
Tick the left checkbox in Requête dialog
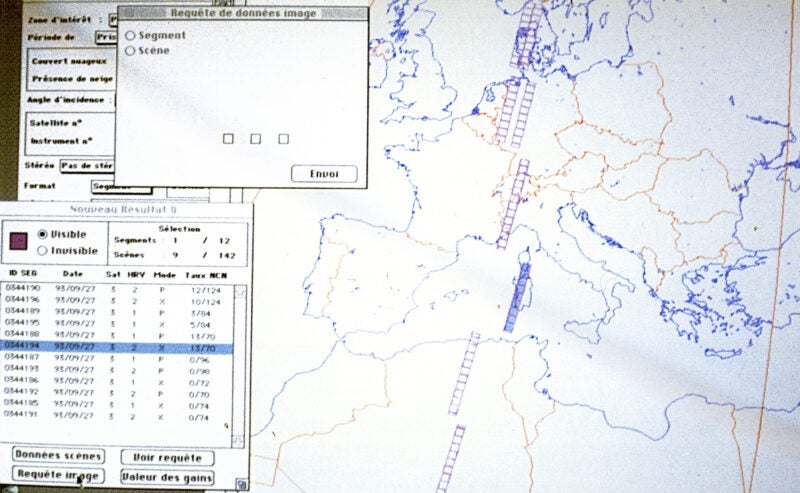tap(228, 139)
